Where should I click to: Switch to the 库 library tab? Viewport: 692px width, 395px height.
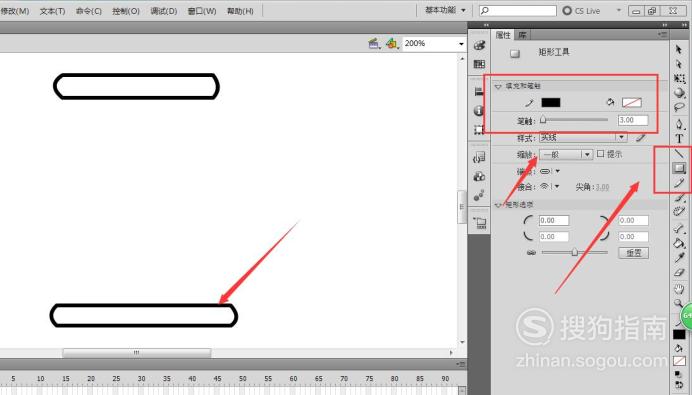(522, 35)
